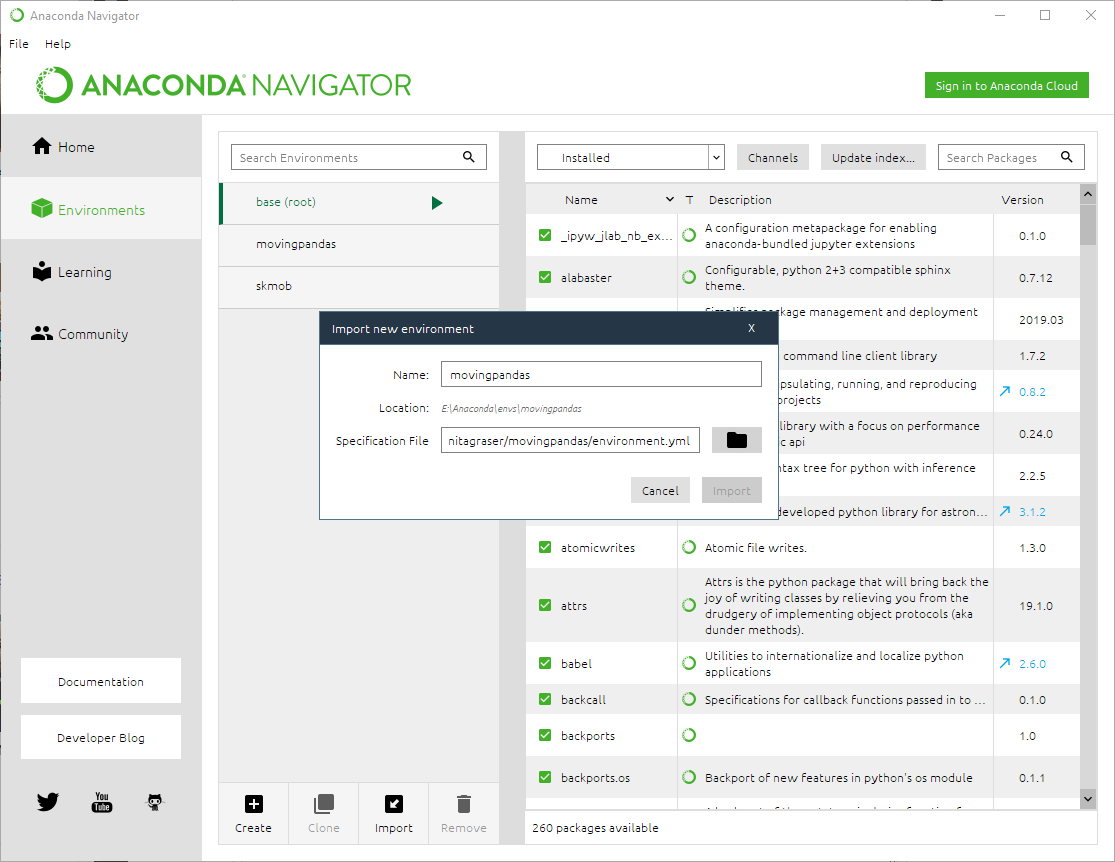Click the Import button in the dialog
Viewport: 1115px width, 862px height.
click(x=732, y=490)
